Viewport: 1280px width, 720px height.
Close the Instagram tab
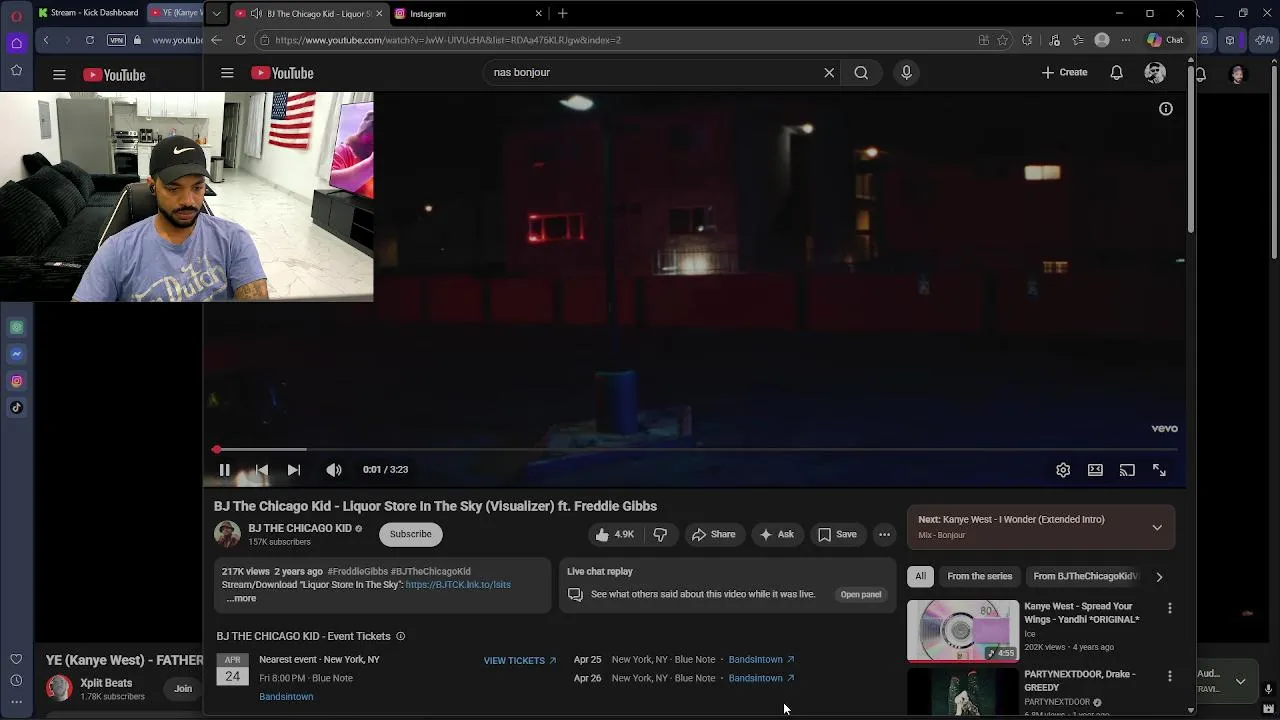pos(539,13)
